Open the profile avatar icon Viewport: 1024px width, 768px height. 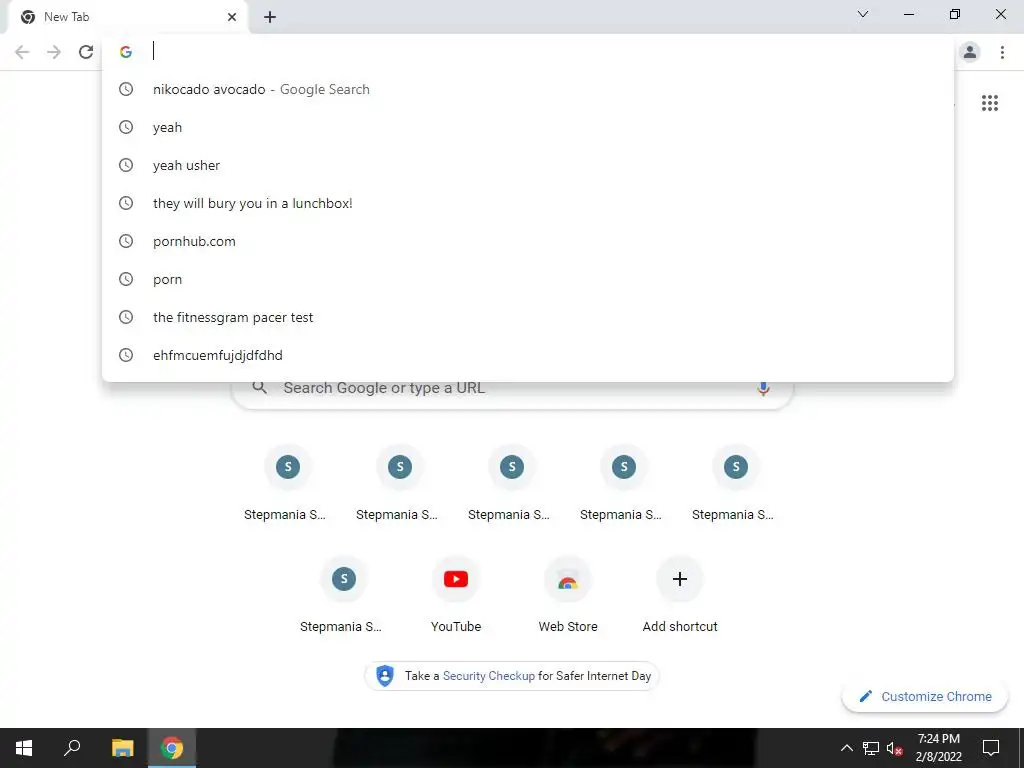point(970,52)
